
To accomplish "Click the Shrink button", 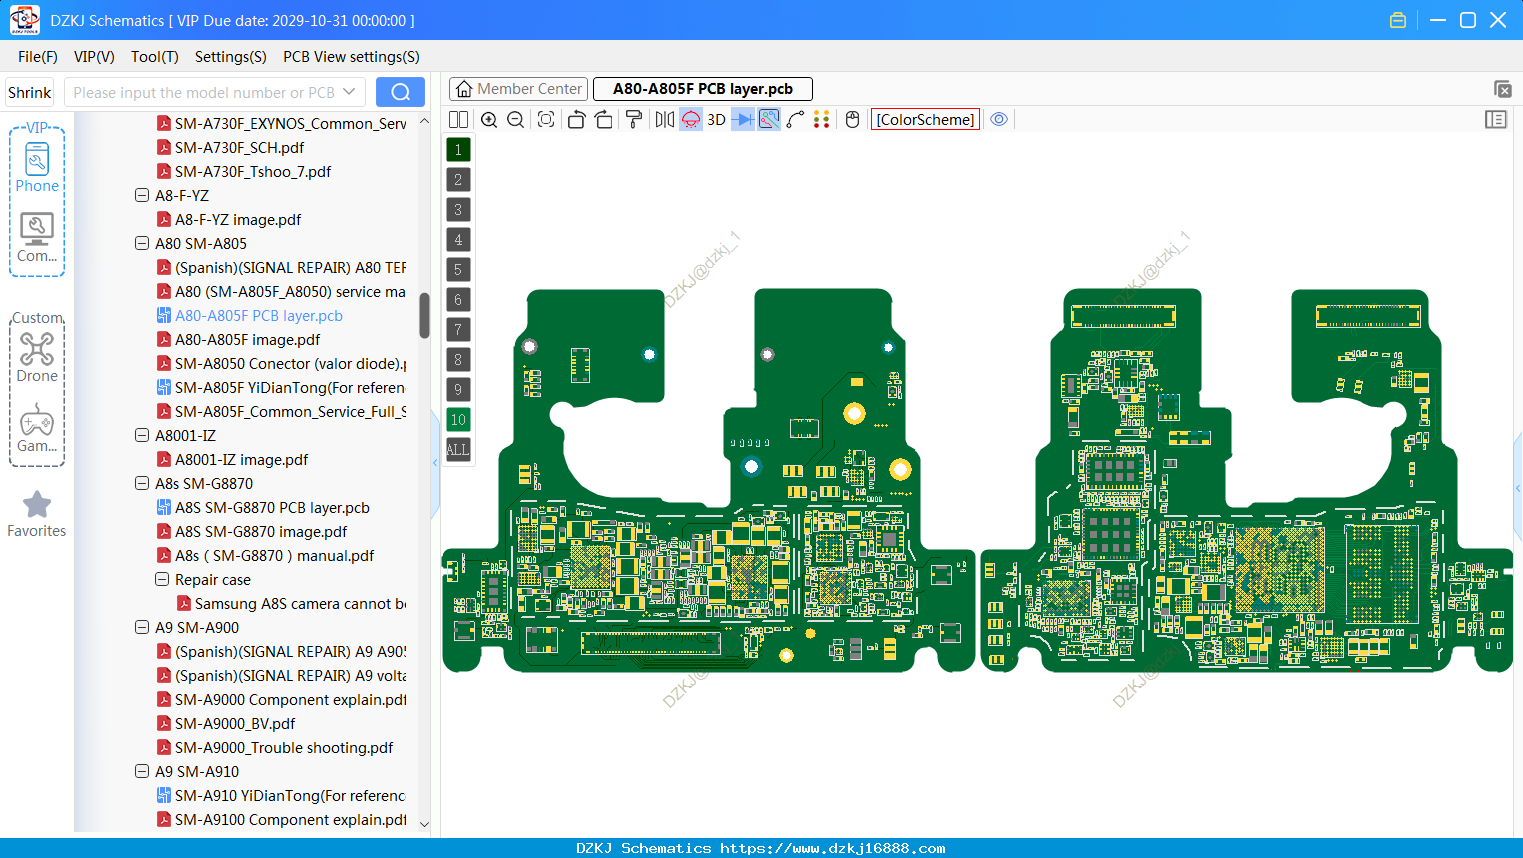I will coord(30,93).
